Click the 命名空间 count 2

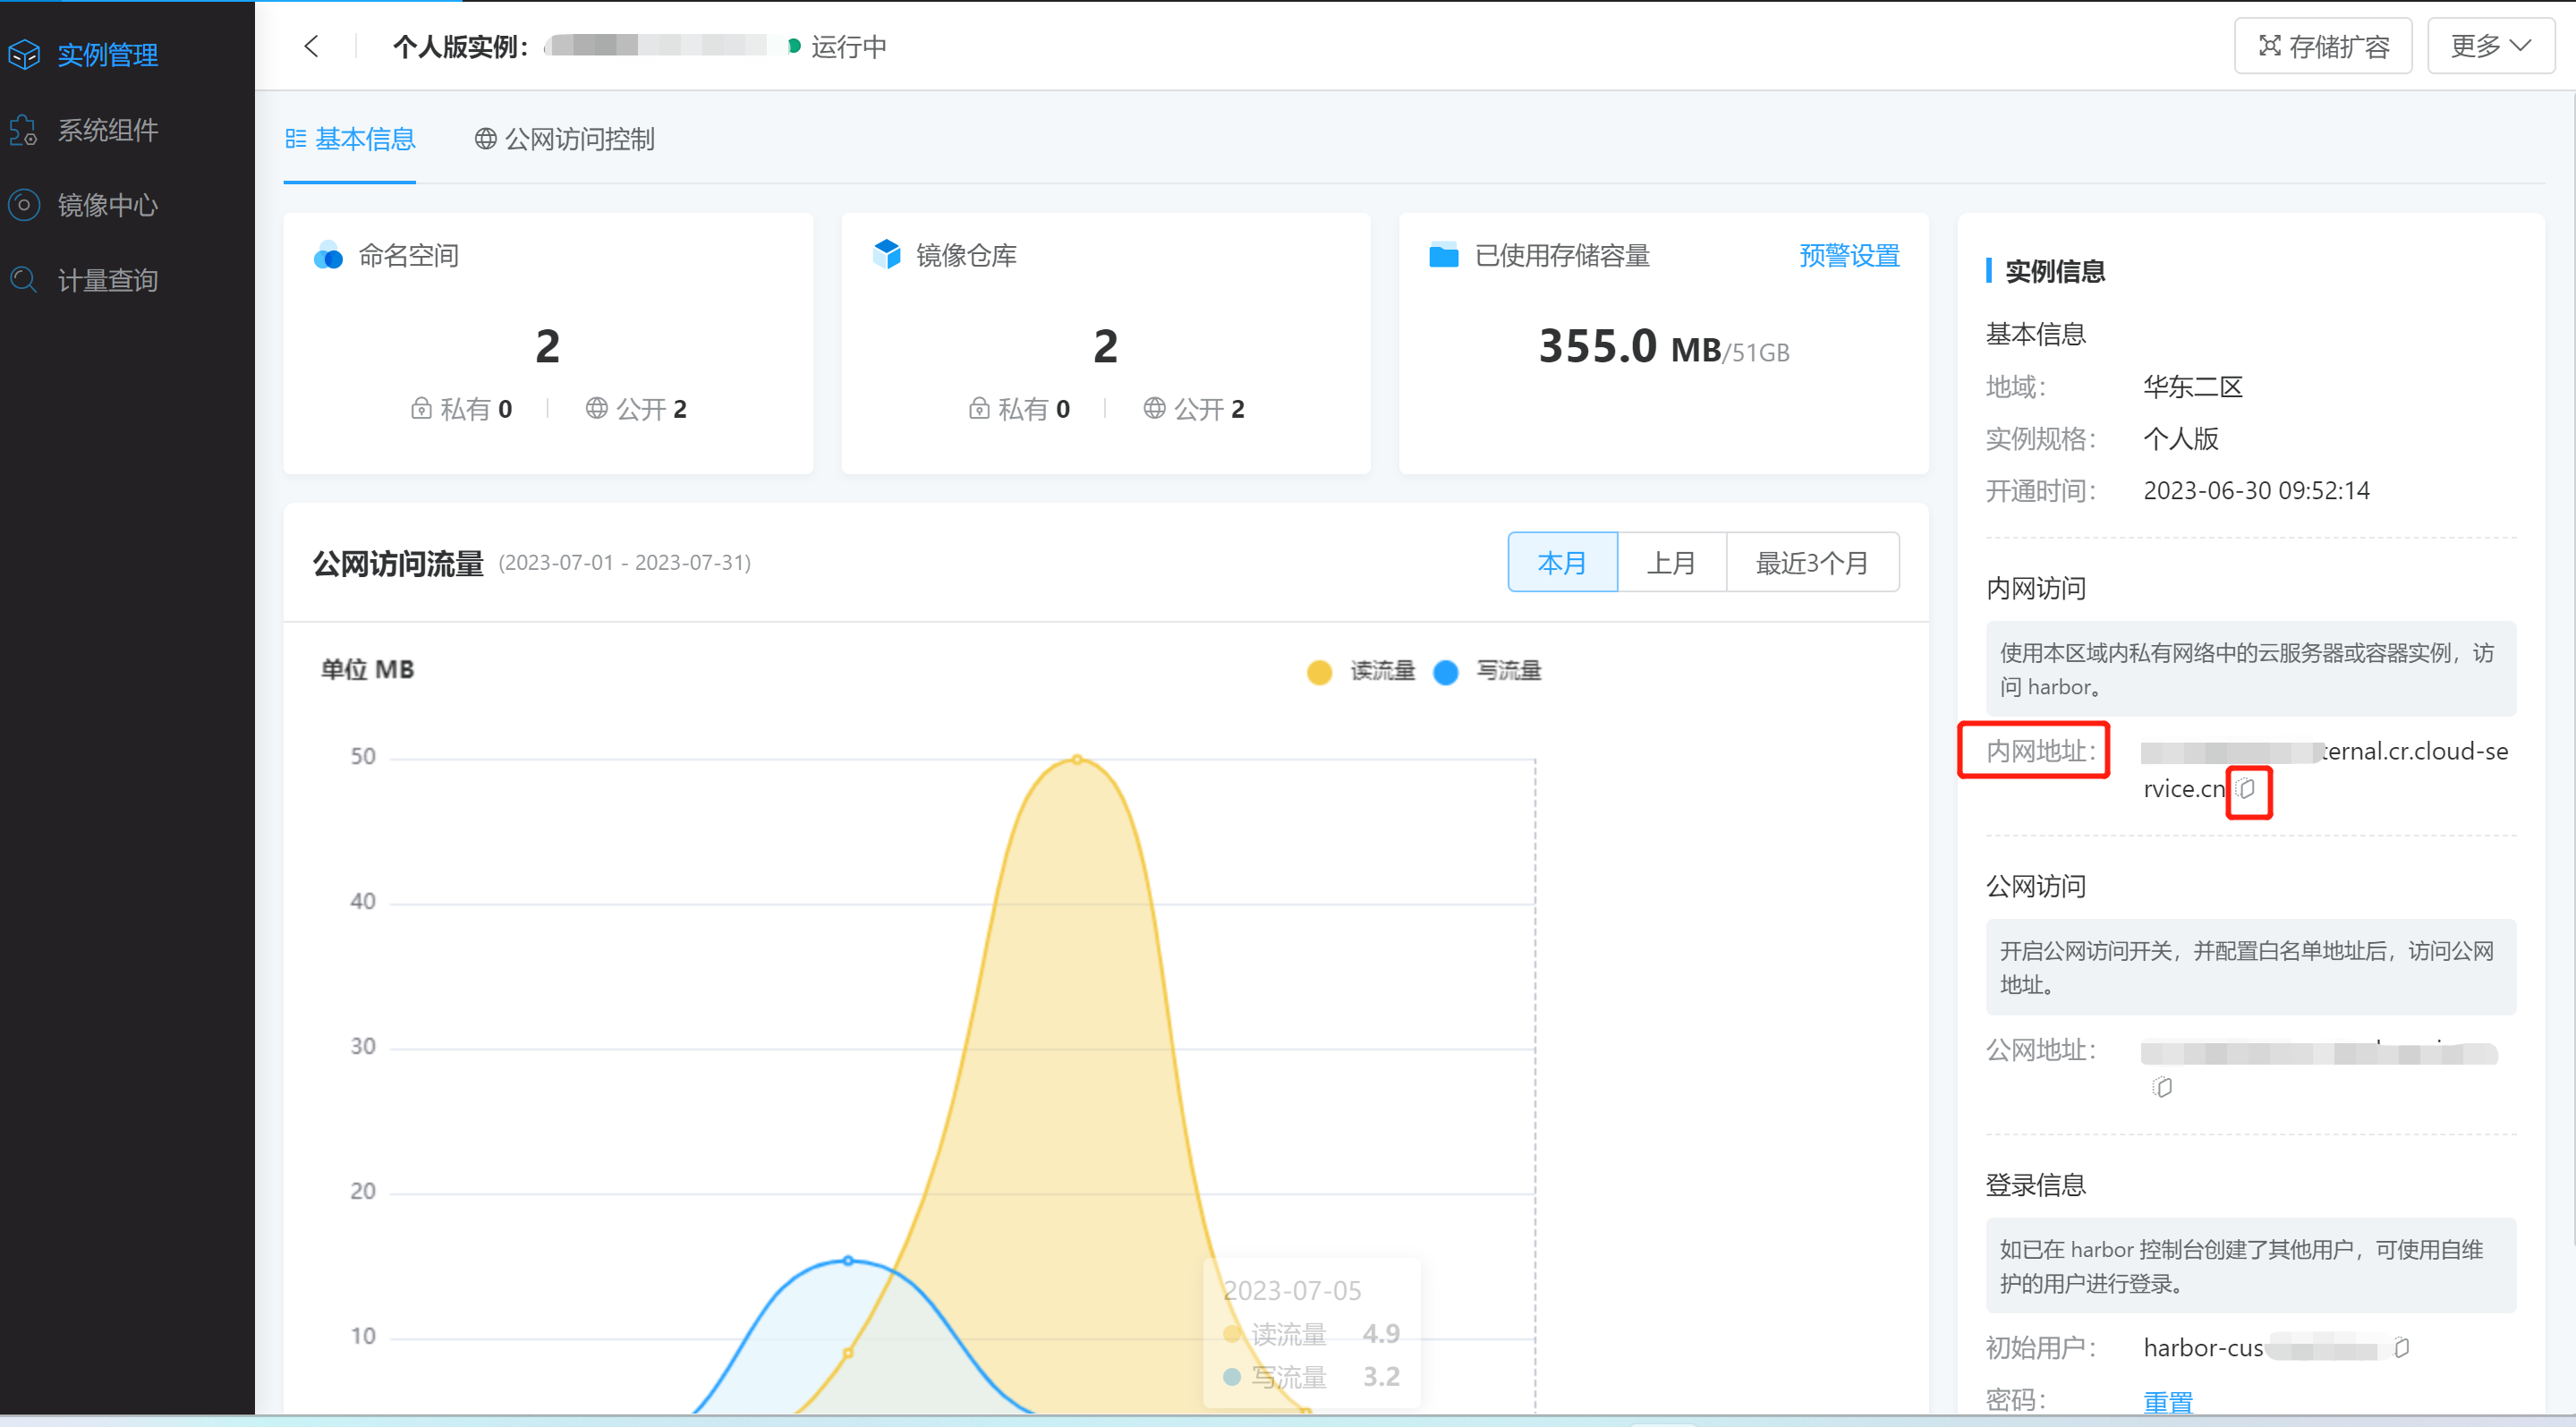(547, 347)
